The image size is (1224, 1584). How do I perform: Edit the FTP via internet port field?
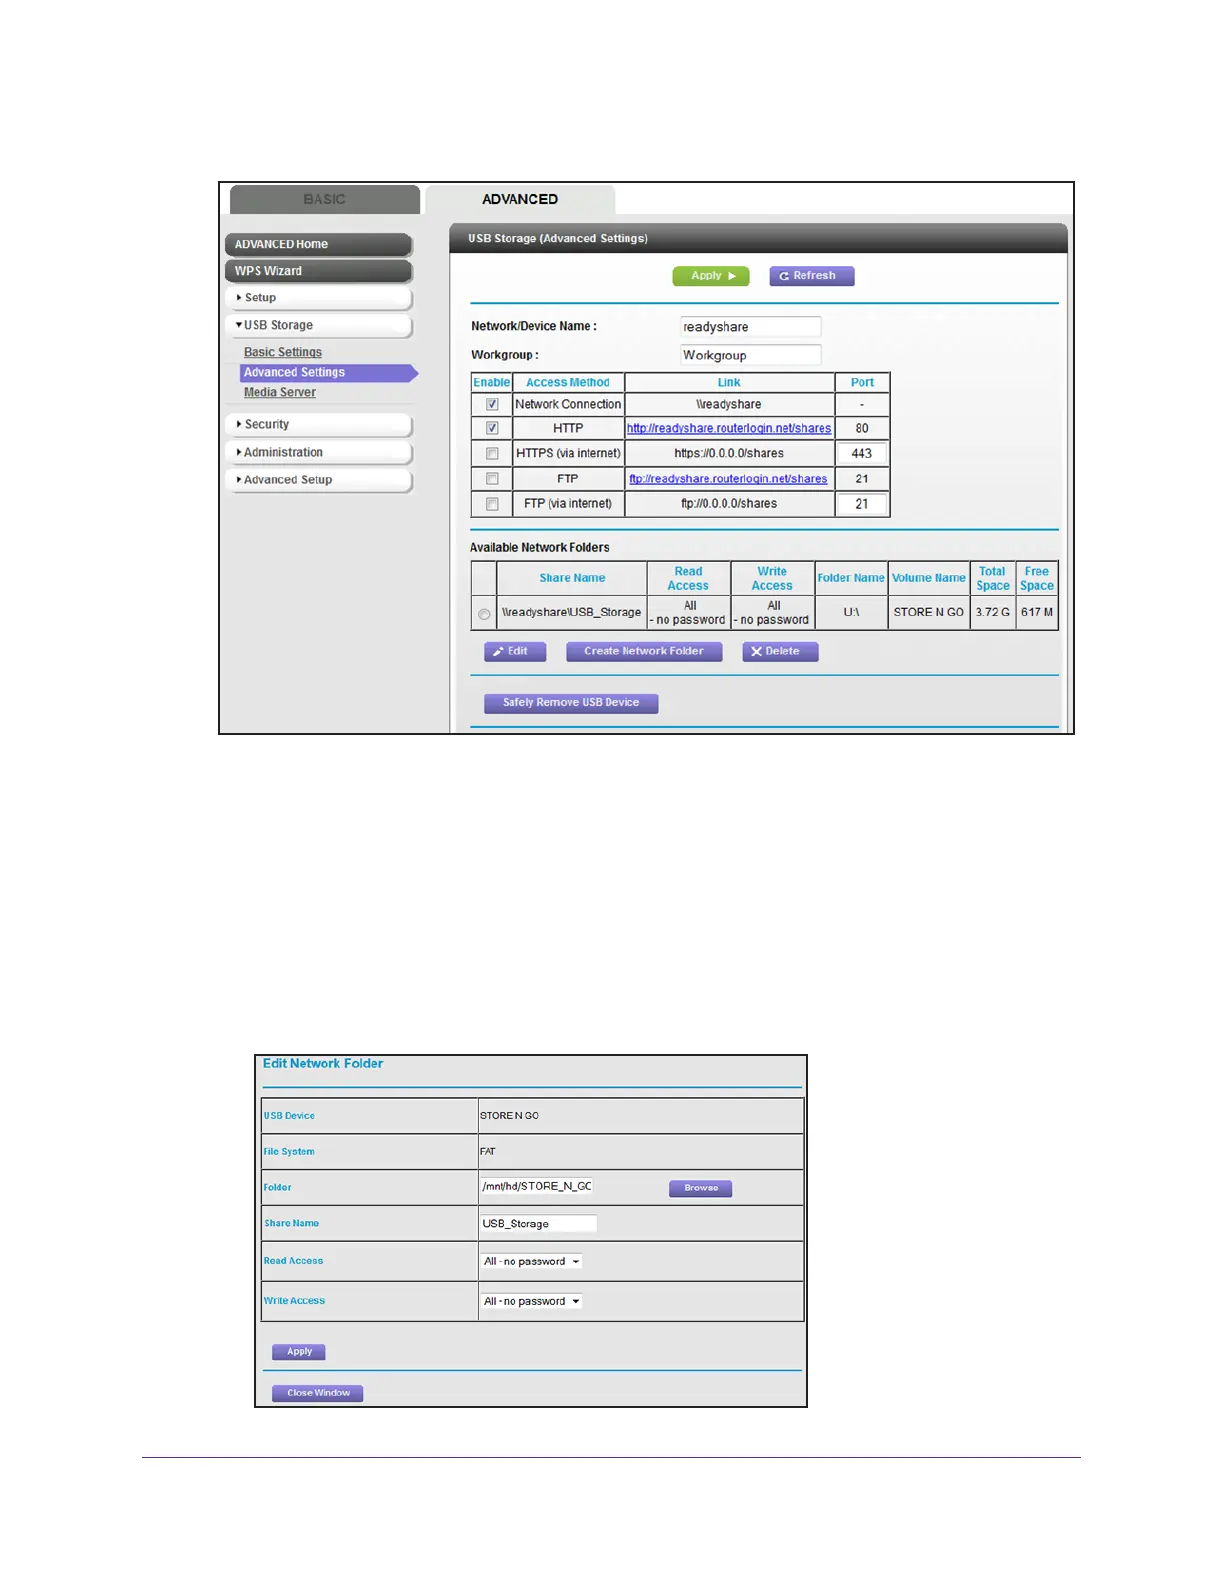pyautogui.click(x=862, y=504)
